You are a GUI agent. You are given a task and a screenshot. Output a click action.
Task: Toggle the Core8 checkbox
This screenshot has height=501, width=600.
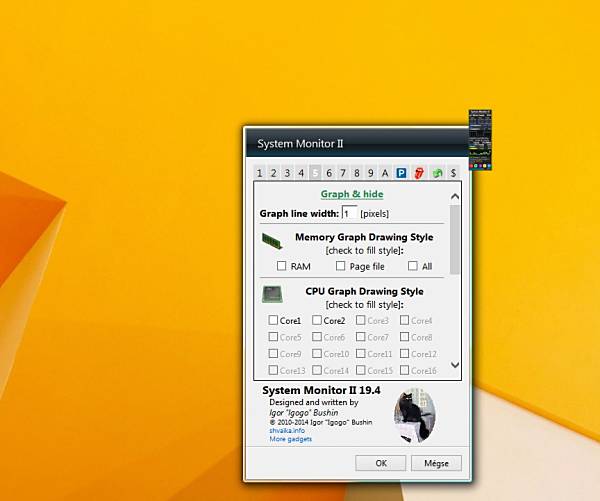point(404,336)
